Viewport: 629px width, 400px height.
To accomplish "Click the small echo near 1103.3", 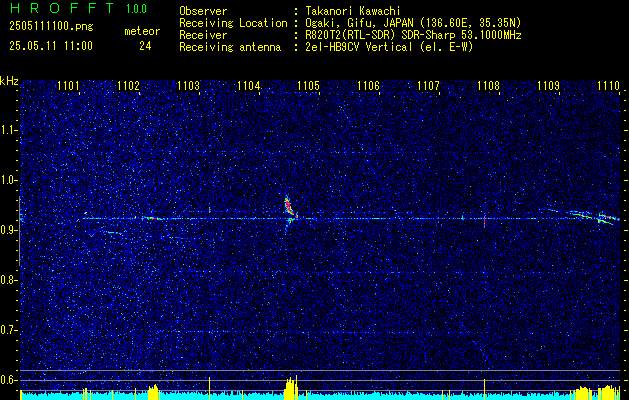I will [x=209, y=209].
